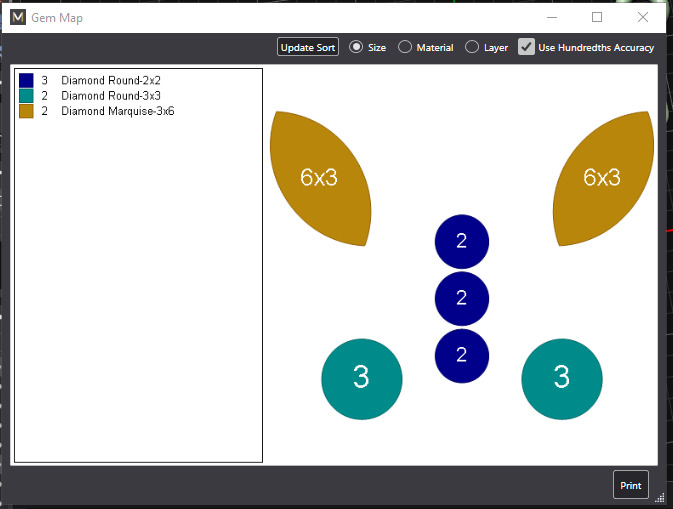The image size is (673, 509).
Task: Click the window resize grip corner
Action: pyautogui.click(x=660, y=498)
